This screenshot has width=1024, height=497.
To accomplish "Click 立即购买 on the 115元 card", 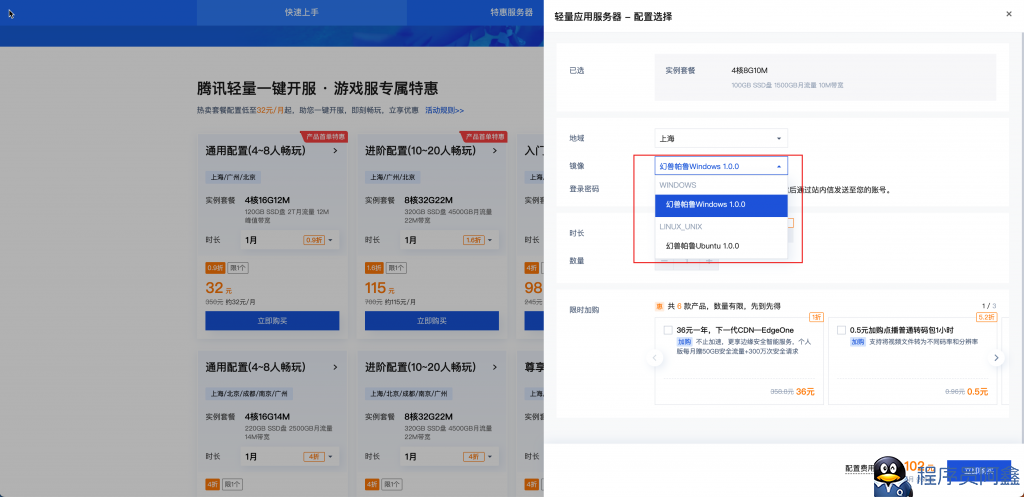I will pyautogui.click(x=432, y=321).
